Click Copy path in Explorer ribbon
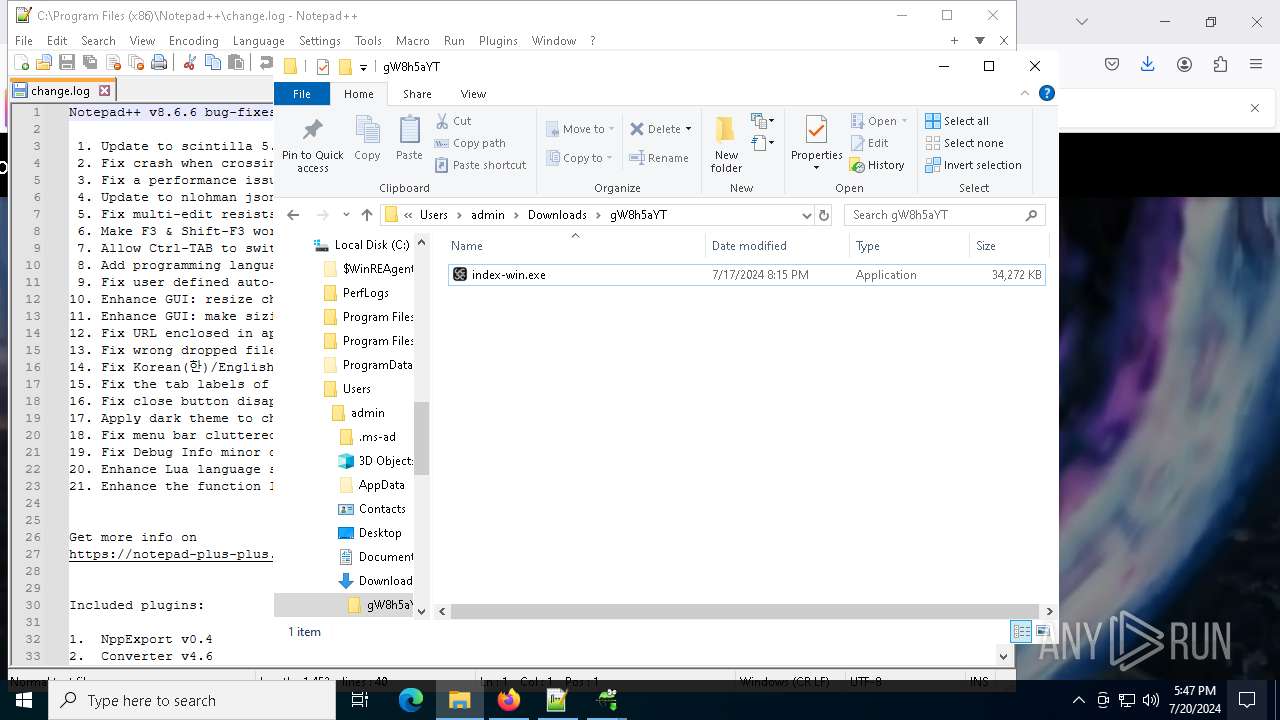The width and height of the screenshot is (1280, 720). point(471,143)
